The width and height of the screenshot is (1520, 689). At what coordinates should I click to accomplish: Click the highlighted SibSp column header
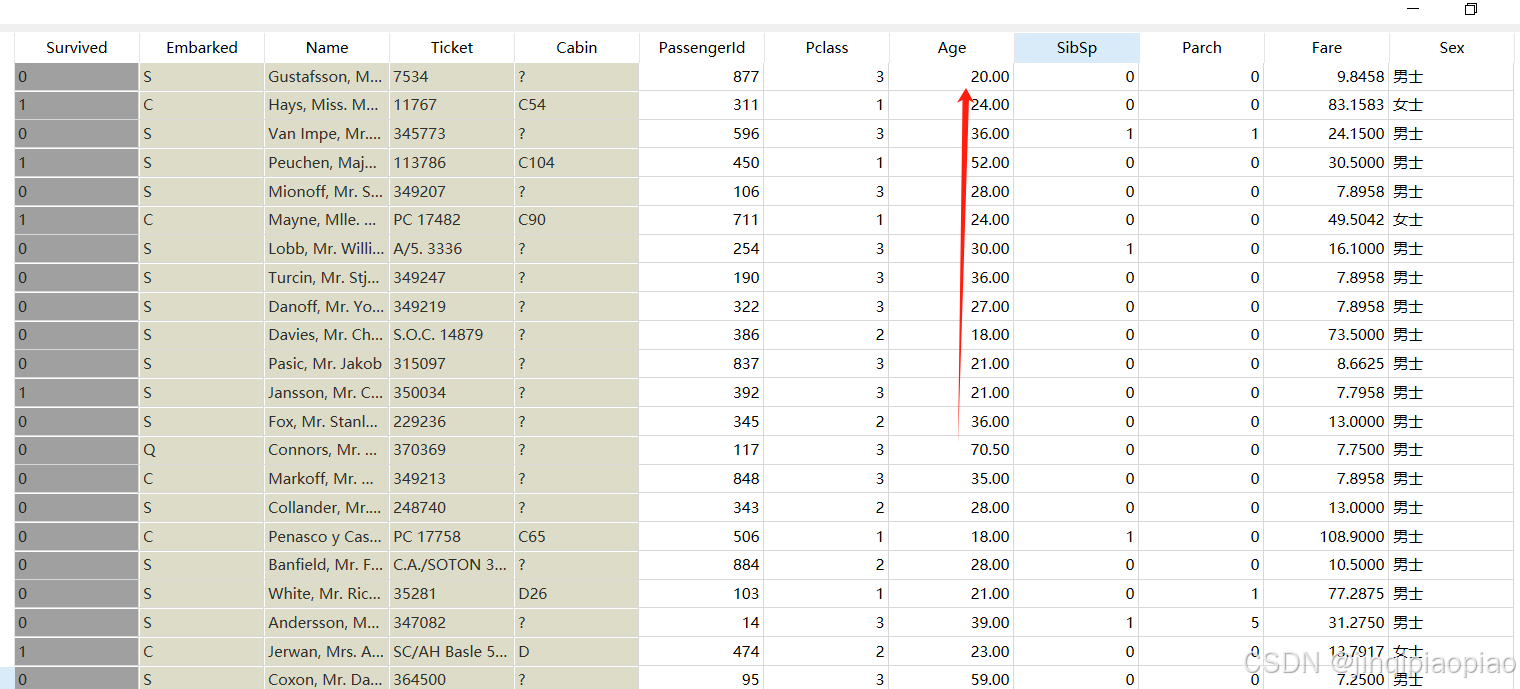point(1077,47)
